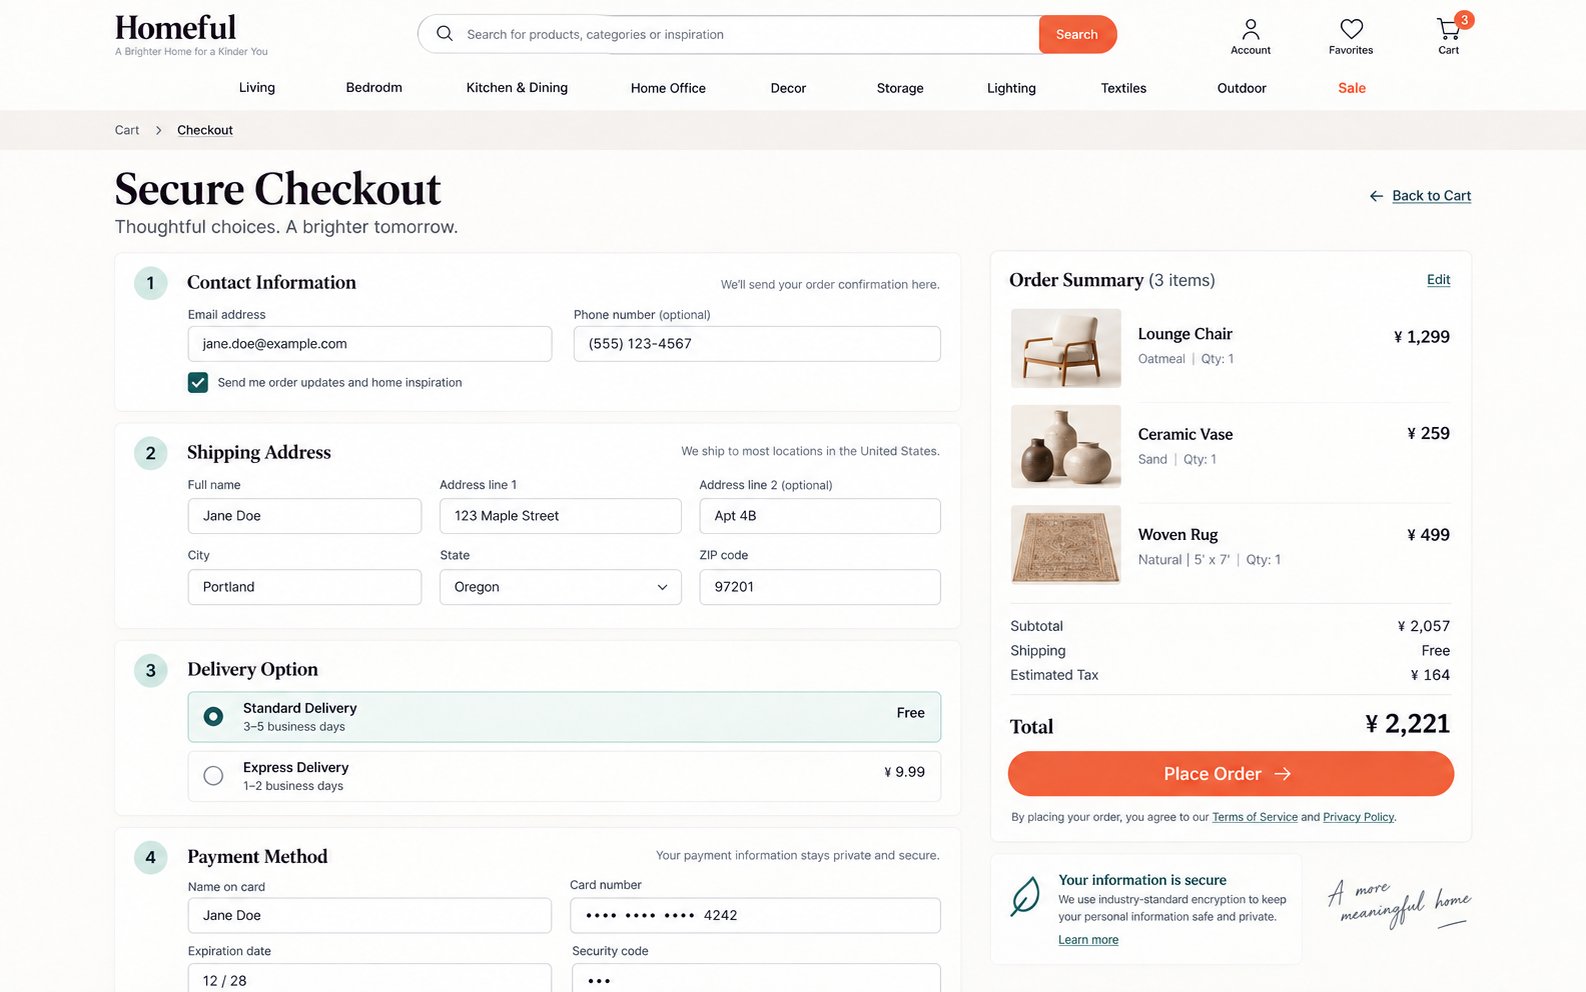Uncheck order updates and inspiration checkbox
This screenshot has width=1586, height=992.
pyautogui.click(x=198, y=382)
